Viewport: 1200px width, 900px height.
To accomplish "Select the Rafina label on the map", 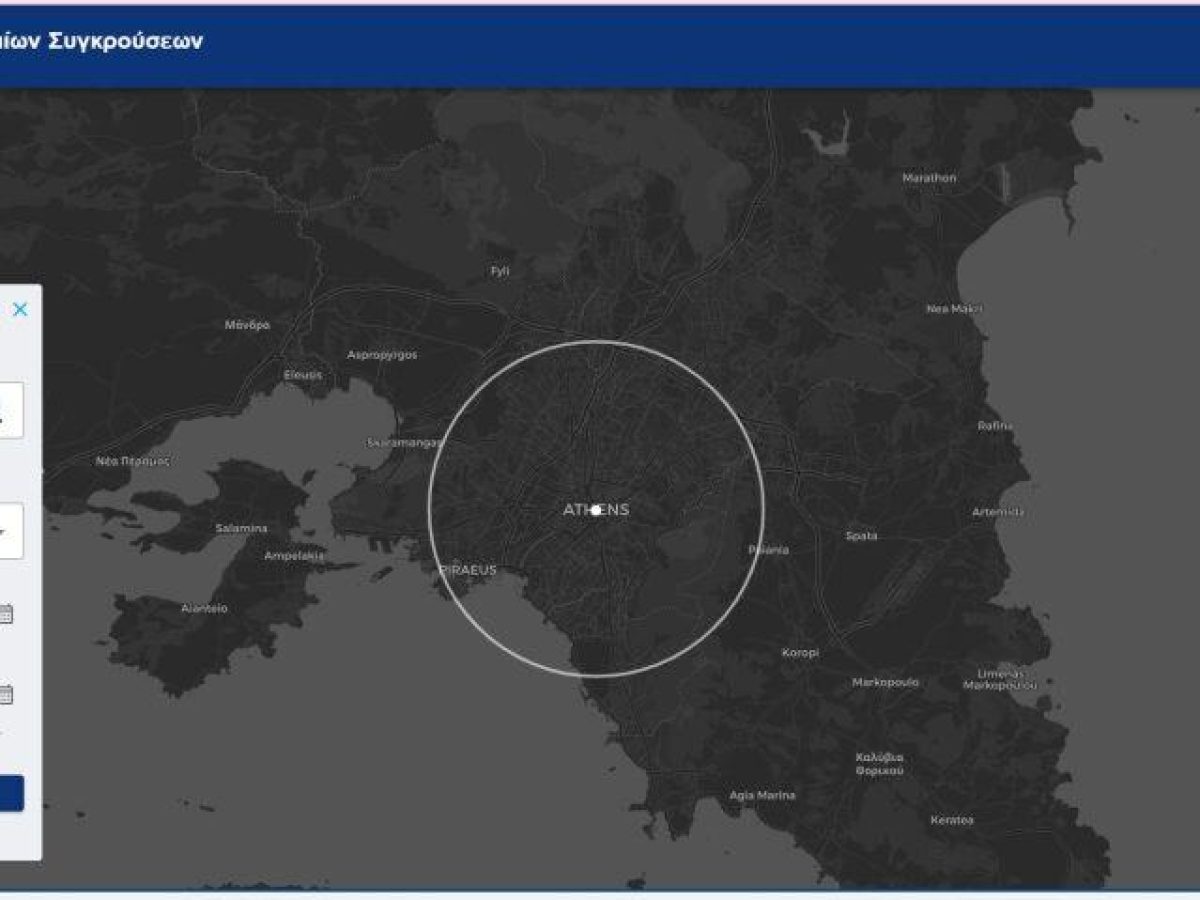I will tap(993, 425).
